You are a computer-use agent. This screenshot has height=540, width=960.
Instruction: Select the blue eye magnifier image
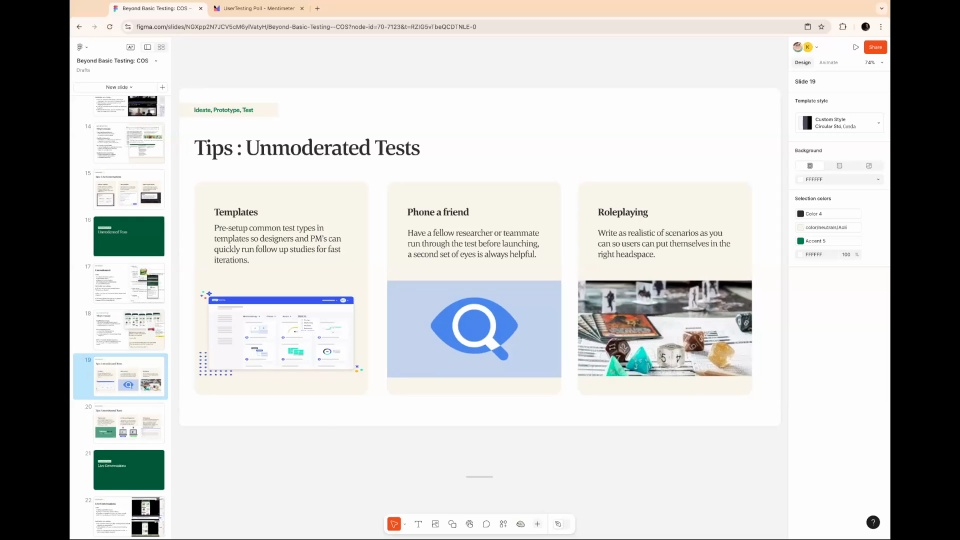[x=474, y=329]
